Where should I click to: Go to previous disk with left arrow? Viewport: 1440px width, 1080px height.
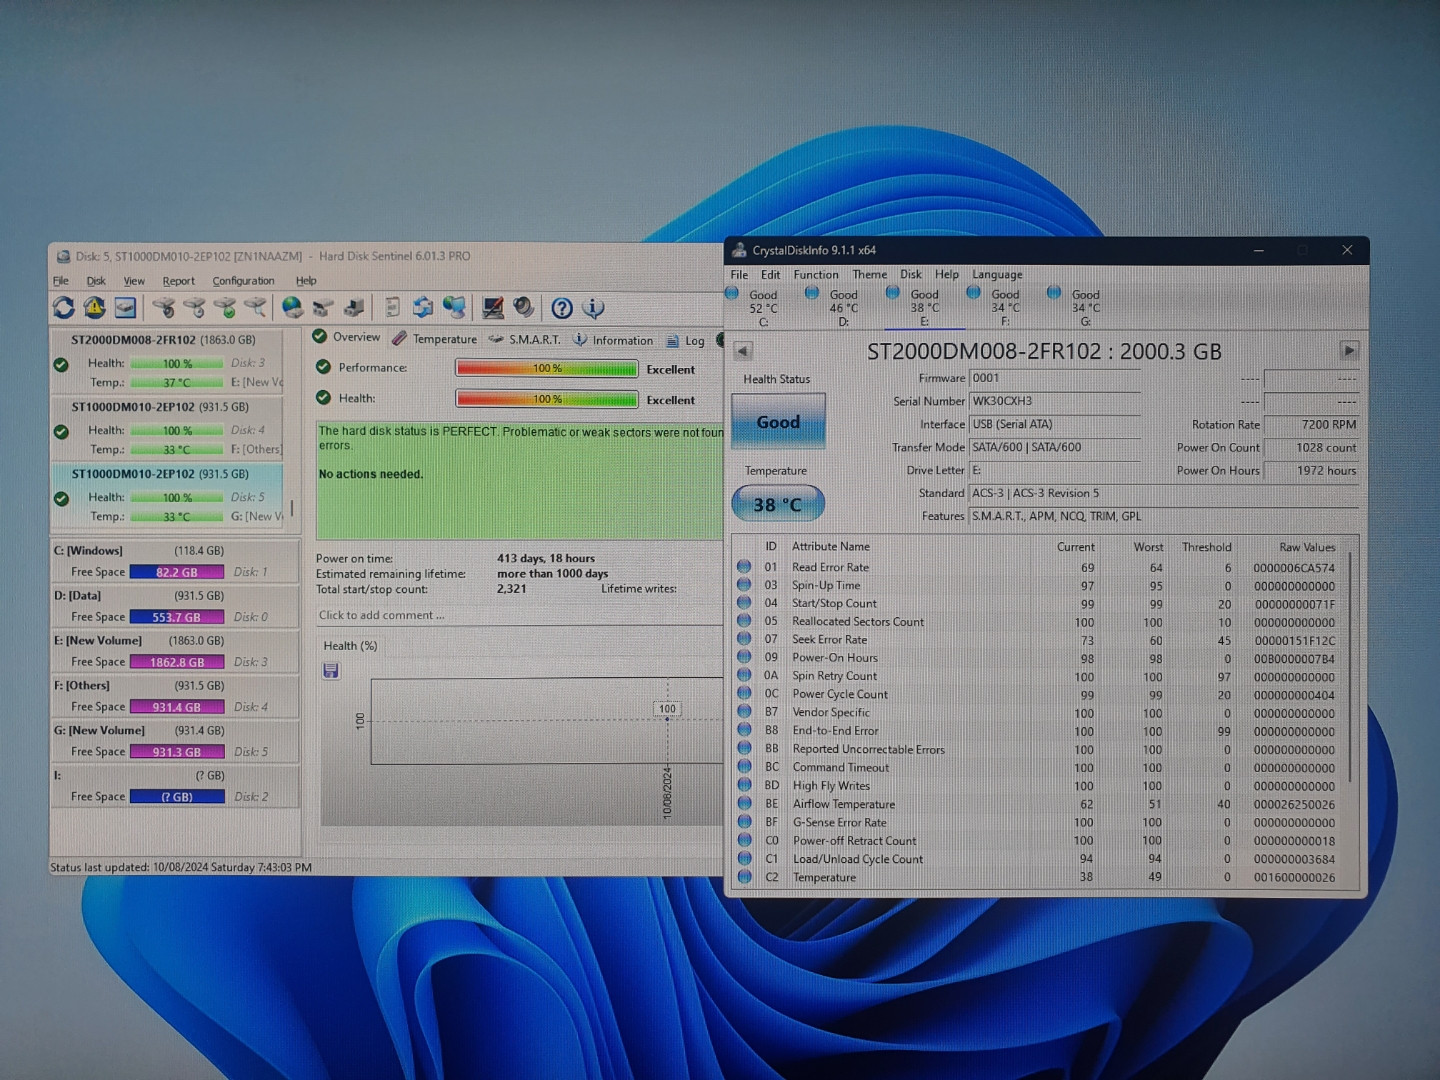(x=743, y=351)
